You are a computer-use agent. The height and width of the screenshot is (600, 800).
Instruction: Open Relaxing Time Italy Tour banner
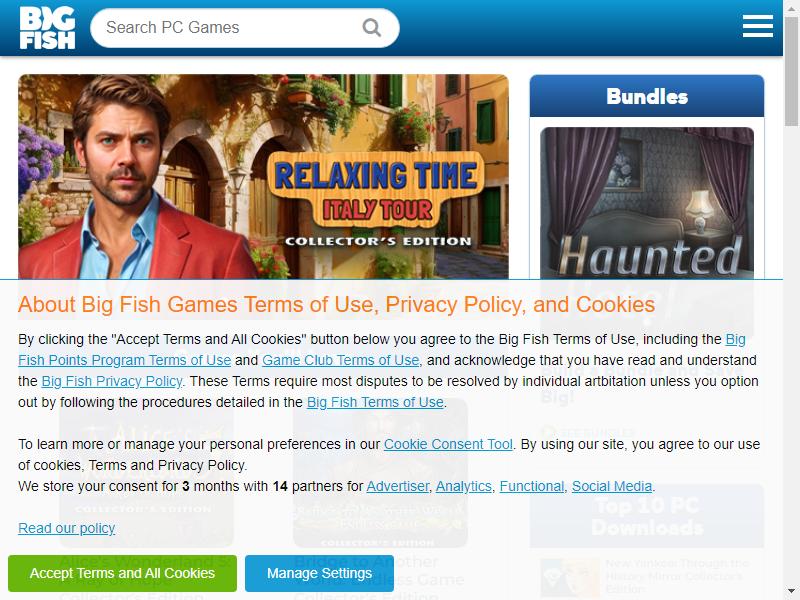[x=263, y=177]
